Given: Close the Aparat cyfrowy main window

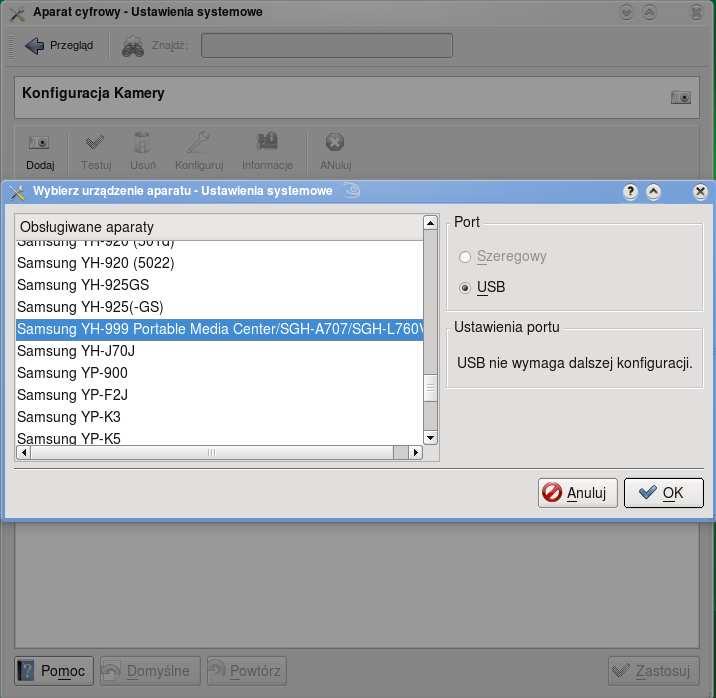Looking at the screenshot, I should 696,12.
